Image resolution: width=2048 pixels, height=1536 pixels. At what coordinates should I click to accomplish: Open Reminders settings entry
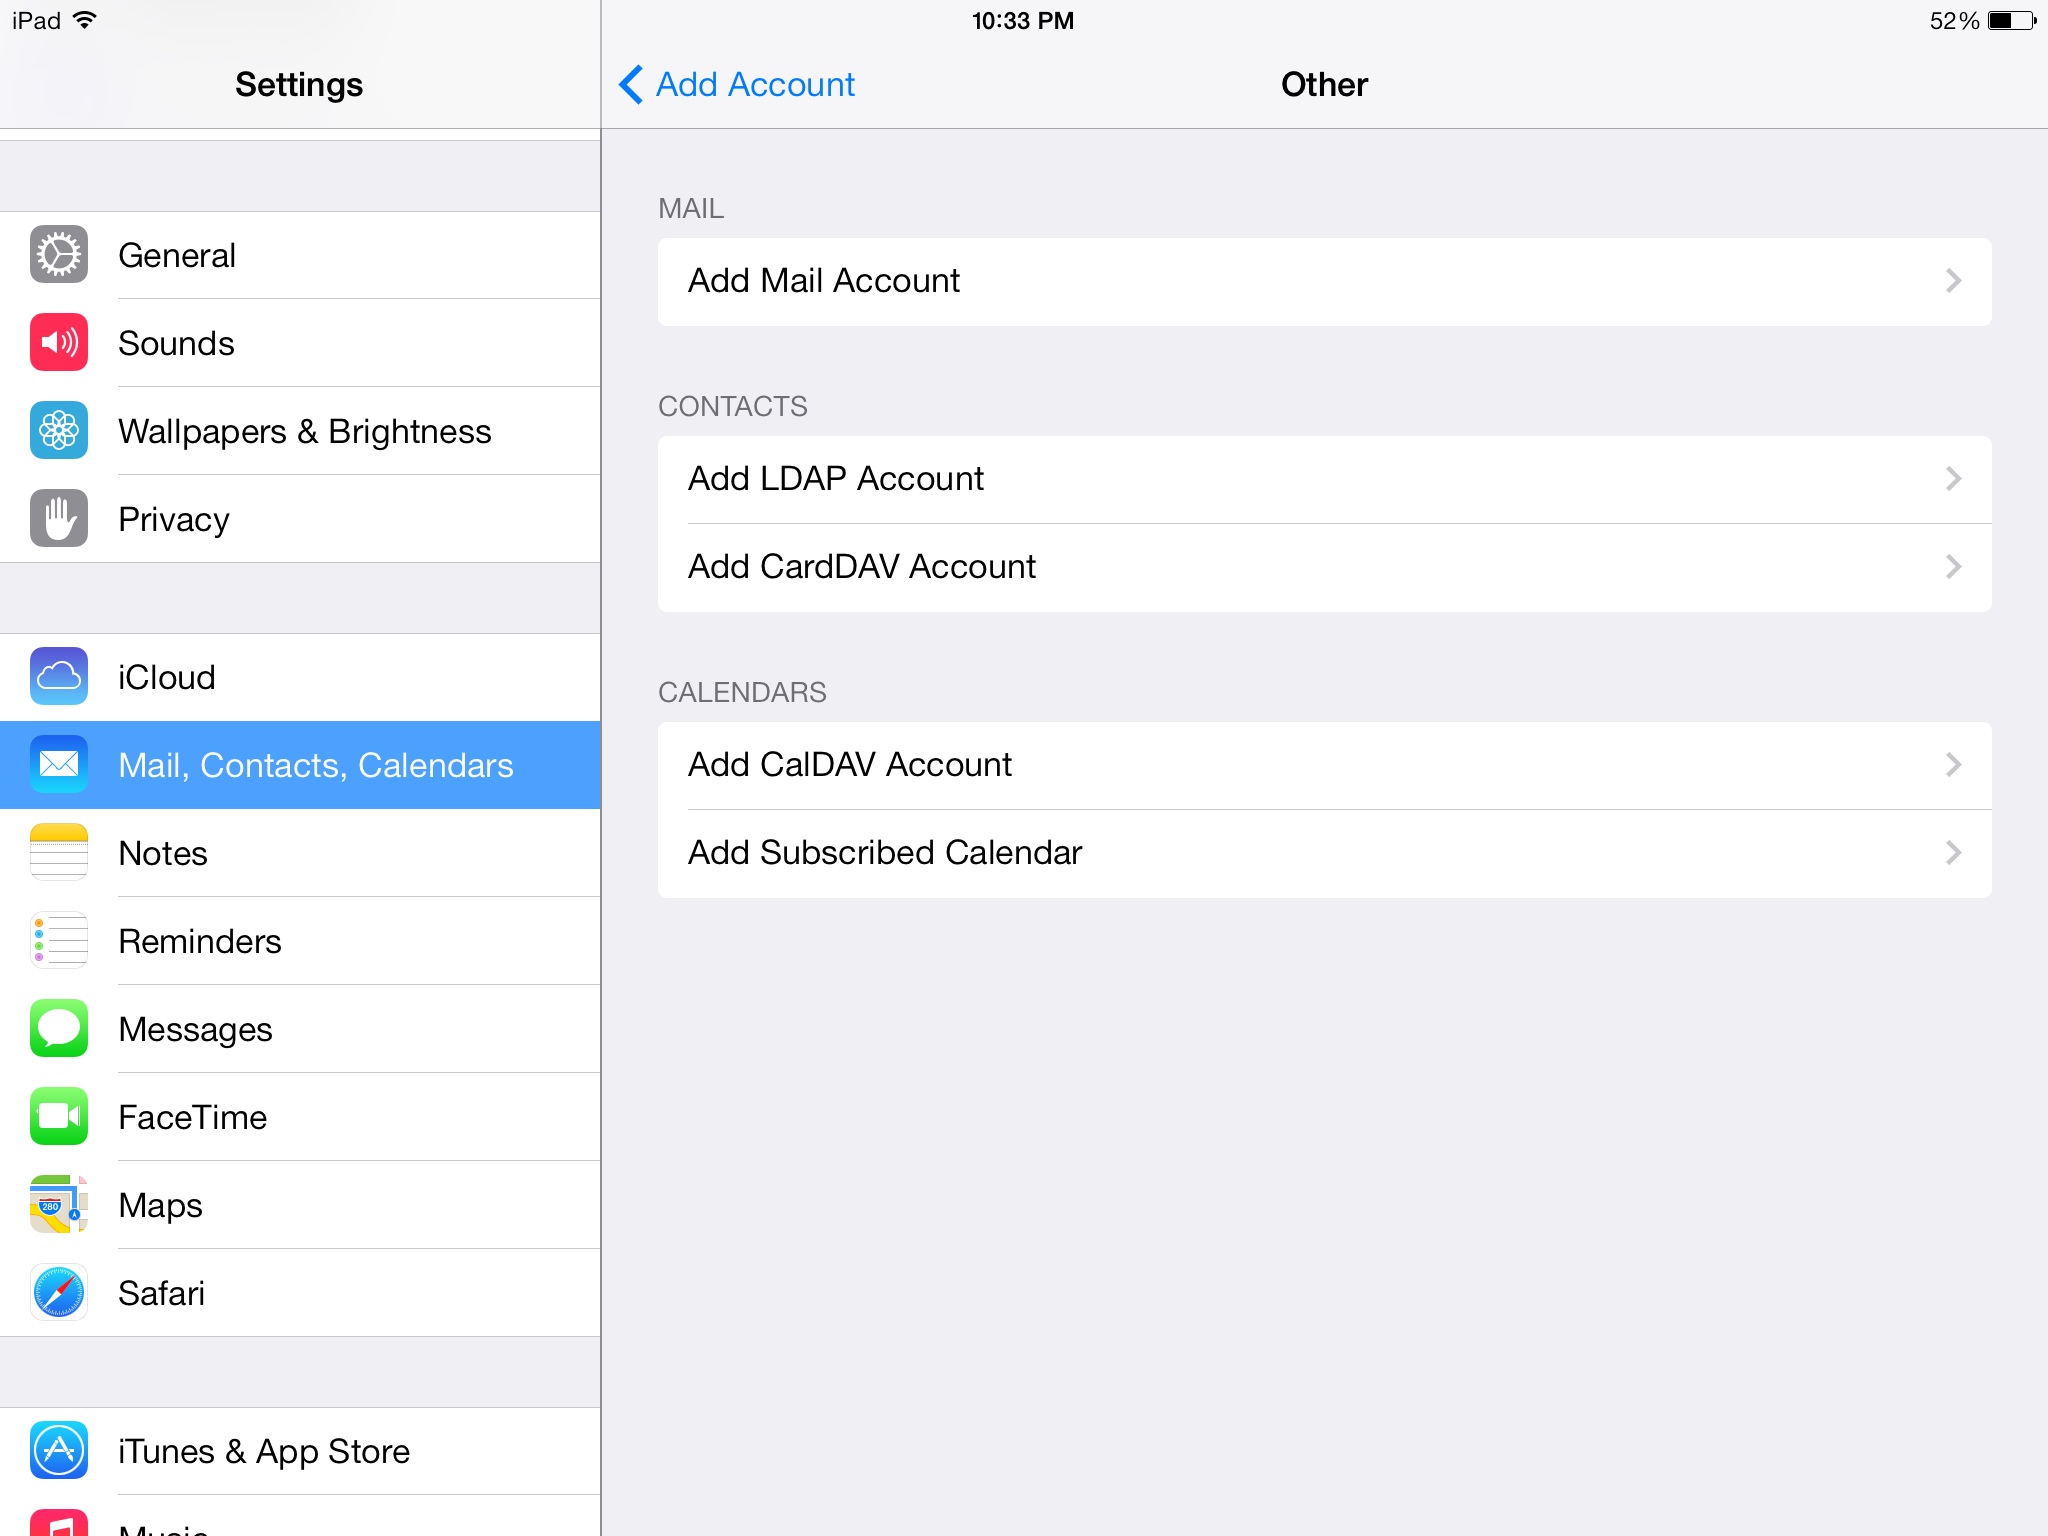click(x=200, y=941)
